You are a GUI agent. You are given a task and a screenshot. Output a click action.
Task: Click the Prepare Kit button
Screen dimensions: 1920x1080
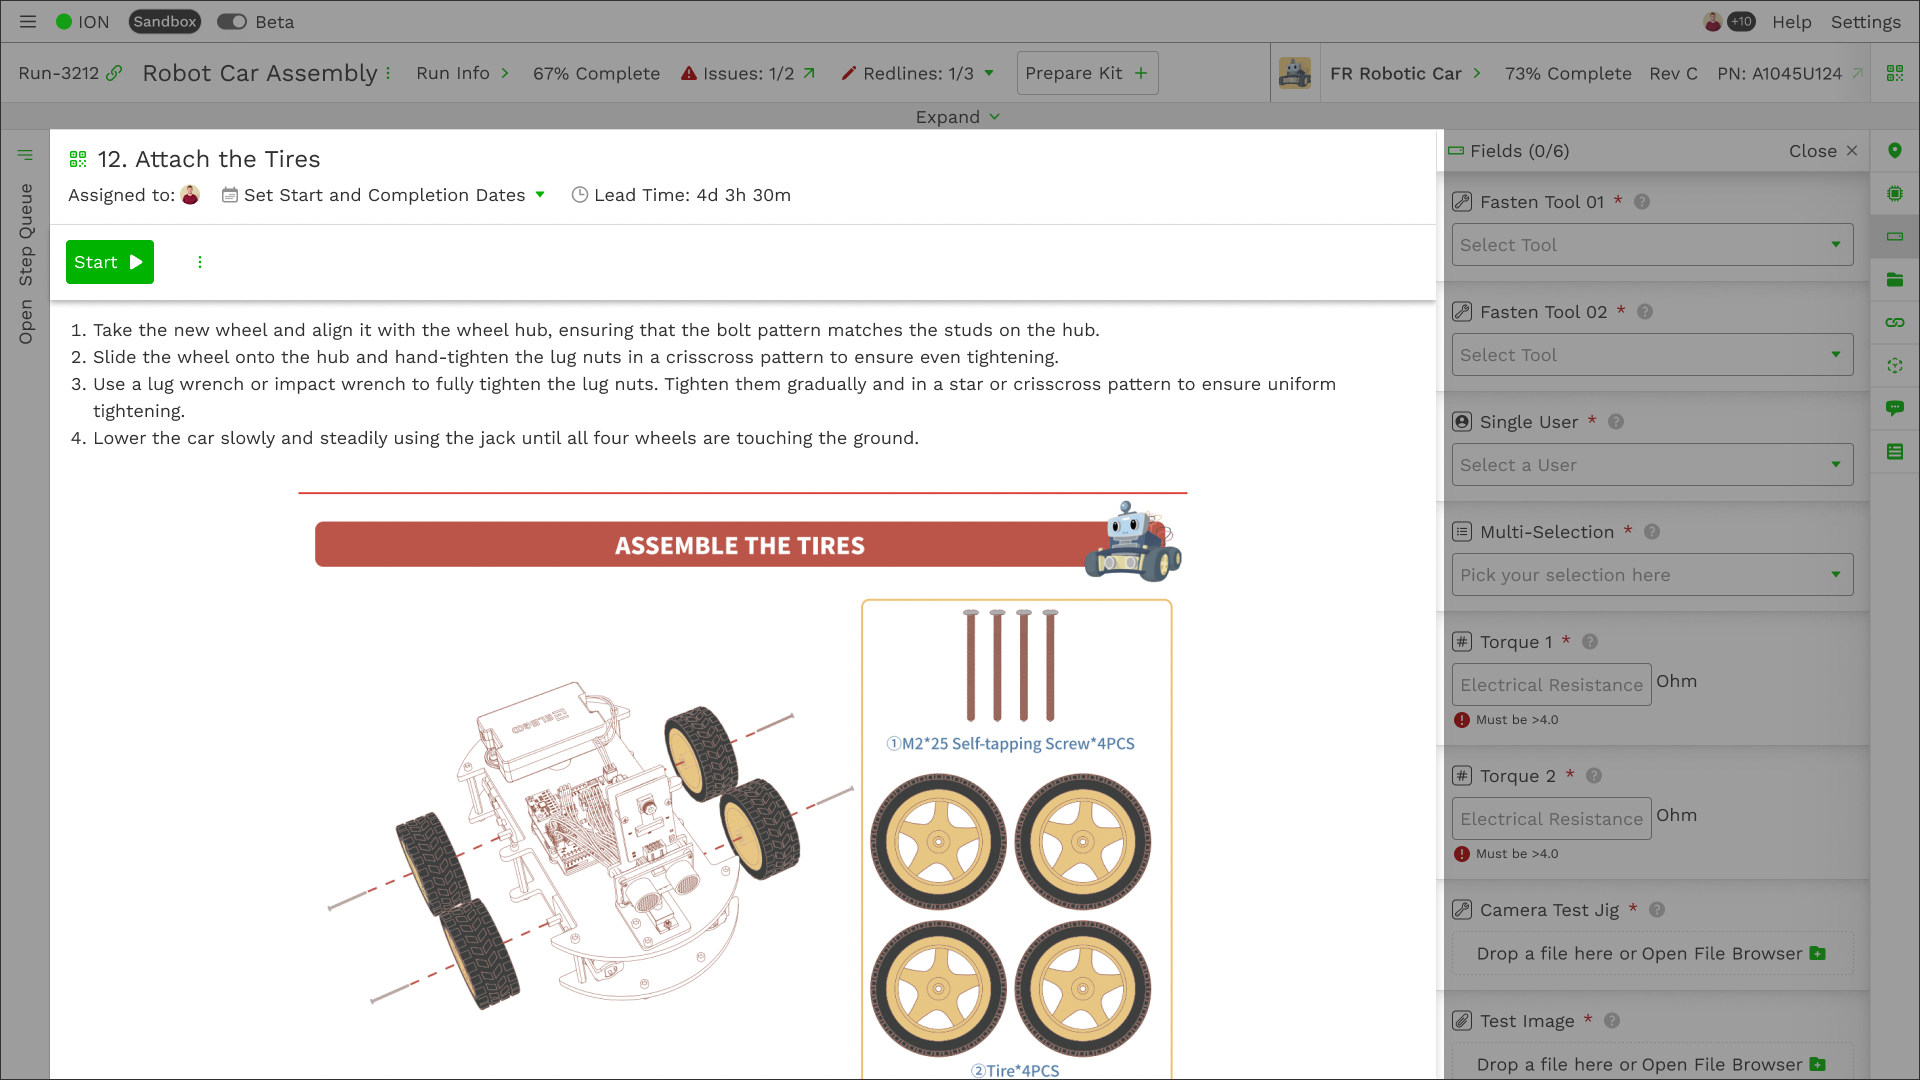pyautogui.click(x=1087, y=73)
